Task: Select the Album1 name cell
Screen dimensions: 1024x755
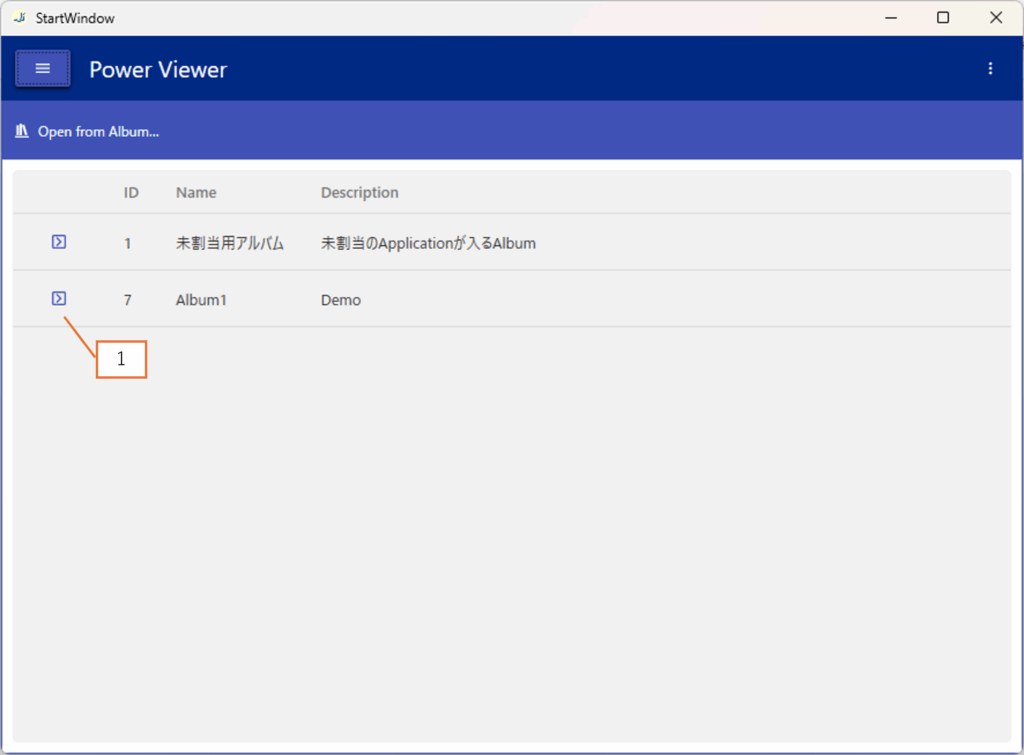Action: coord(201,300)
